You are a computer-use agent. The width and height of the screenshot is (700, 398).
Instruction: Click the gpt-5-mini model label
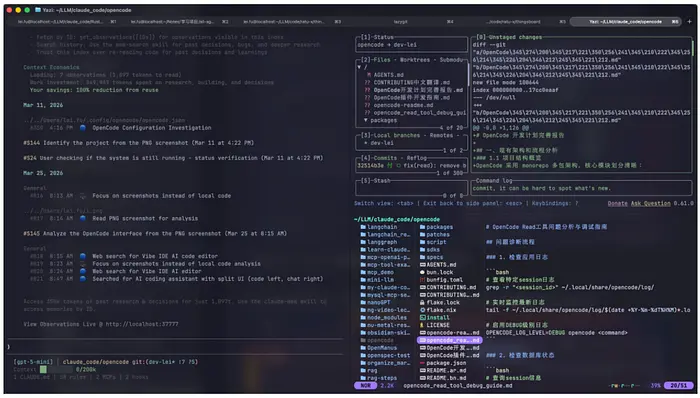pyautogui.click(x=33, y=362)
